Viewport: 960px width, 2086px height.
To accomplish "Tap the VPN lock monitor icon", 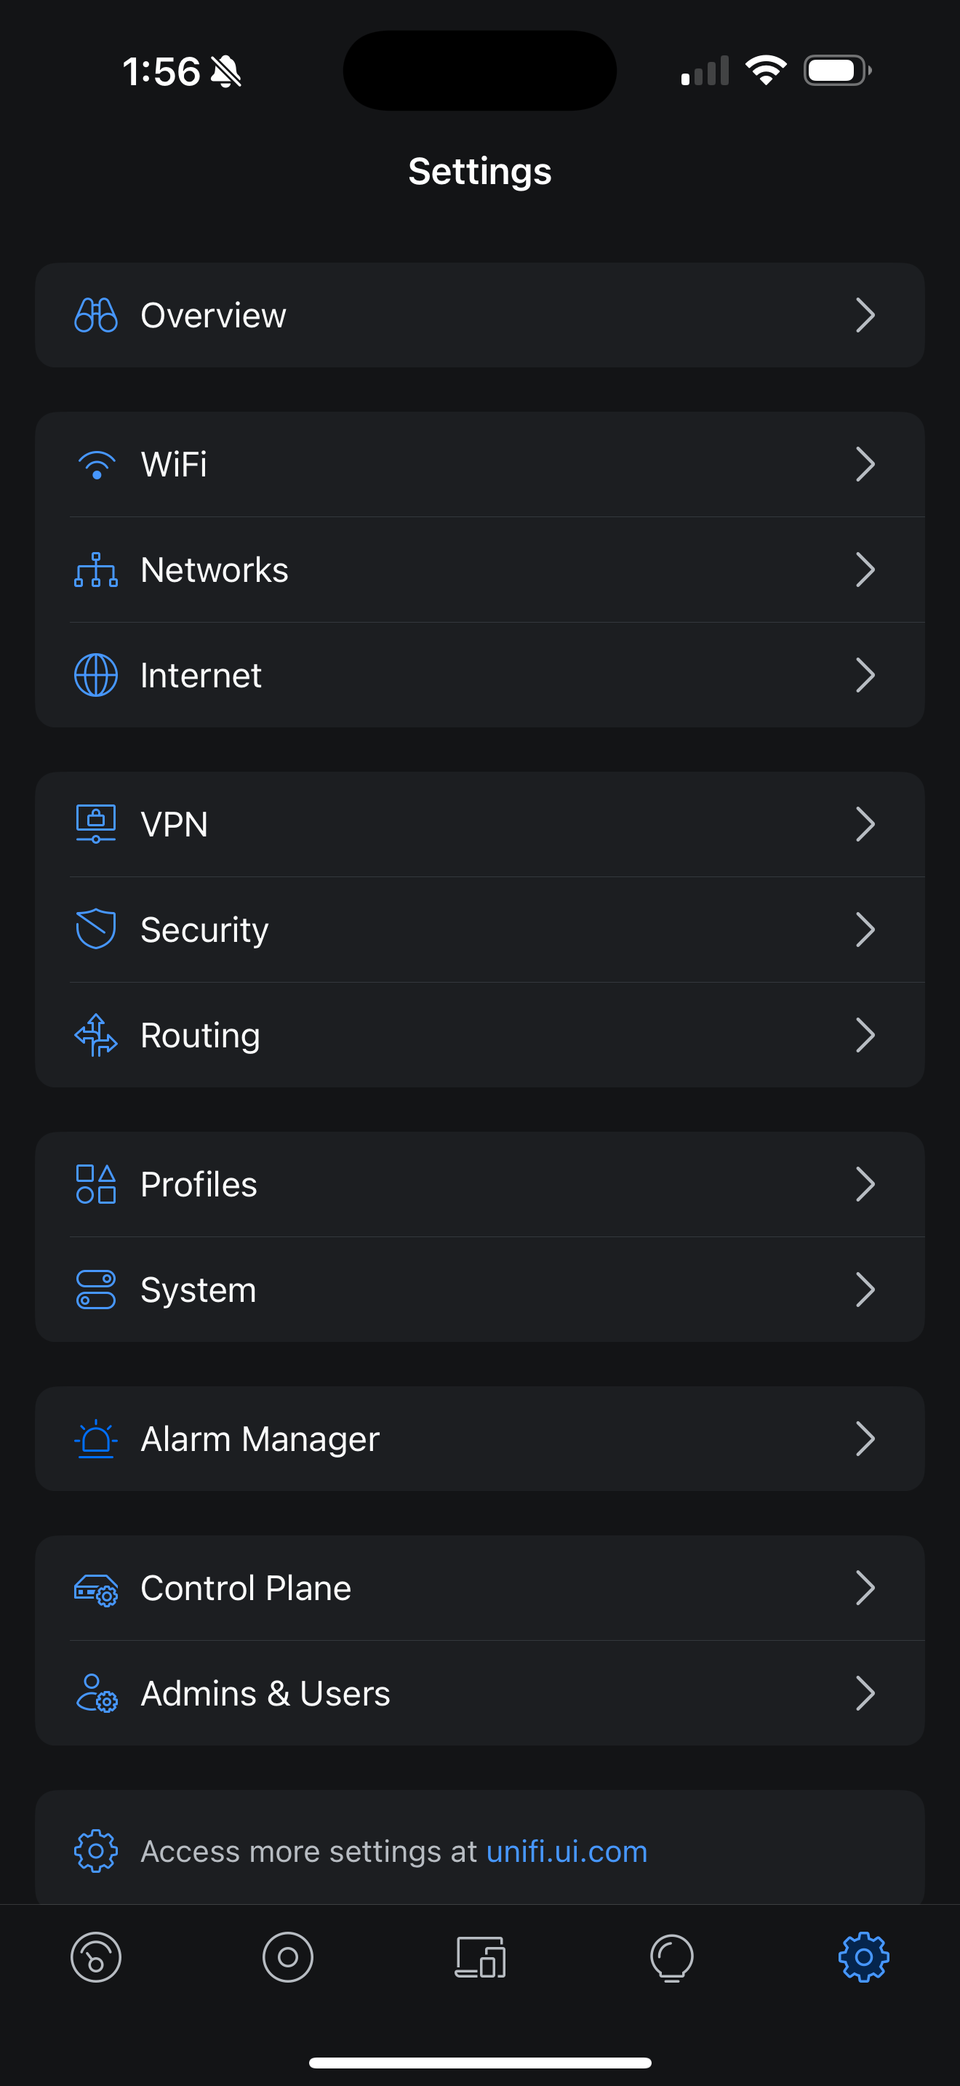I will (x=96, y=824).
